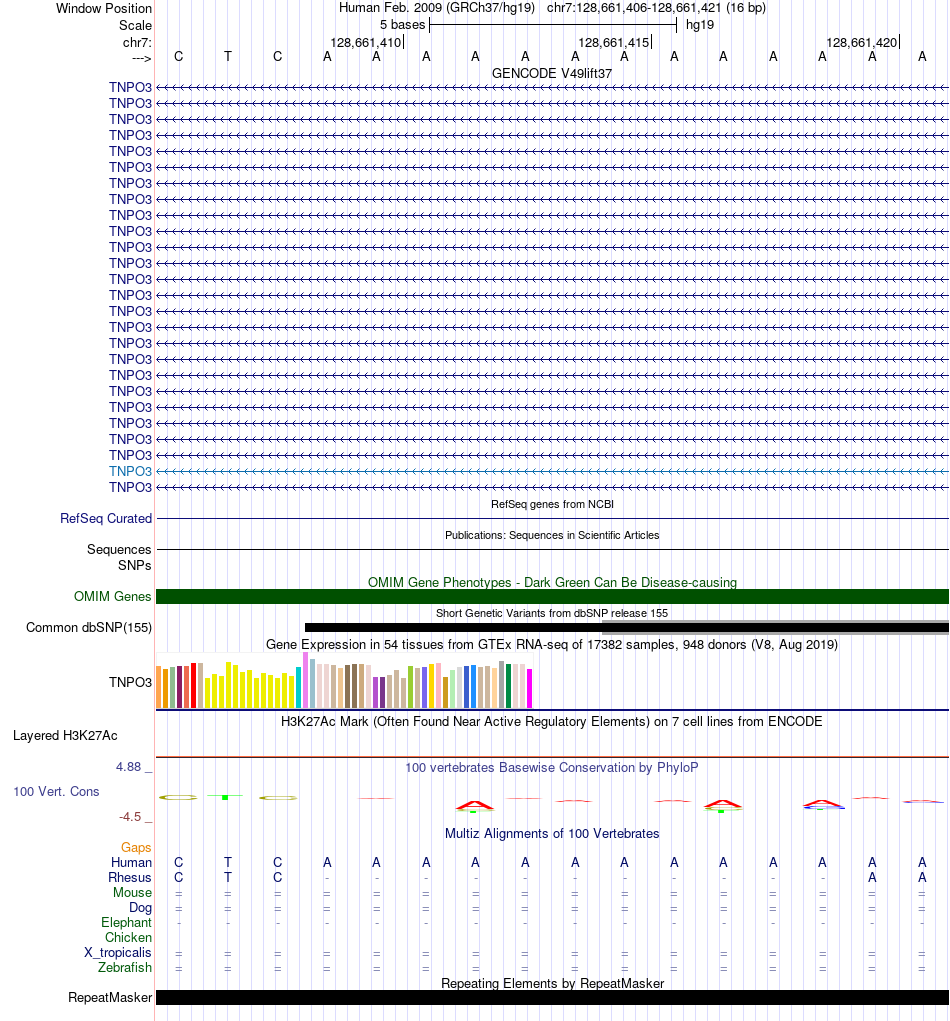Click the 'hg19' label beside the scale bar

[700, 25]
